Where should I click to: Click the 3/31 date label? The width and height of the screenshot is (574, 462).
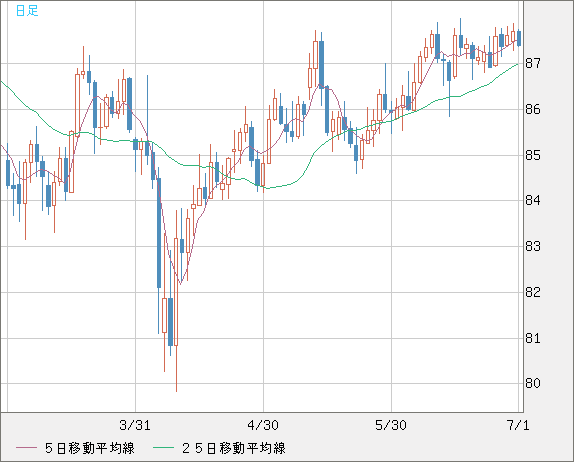pyautogui.click(x=135, y=425)
